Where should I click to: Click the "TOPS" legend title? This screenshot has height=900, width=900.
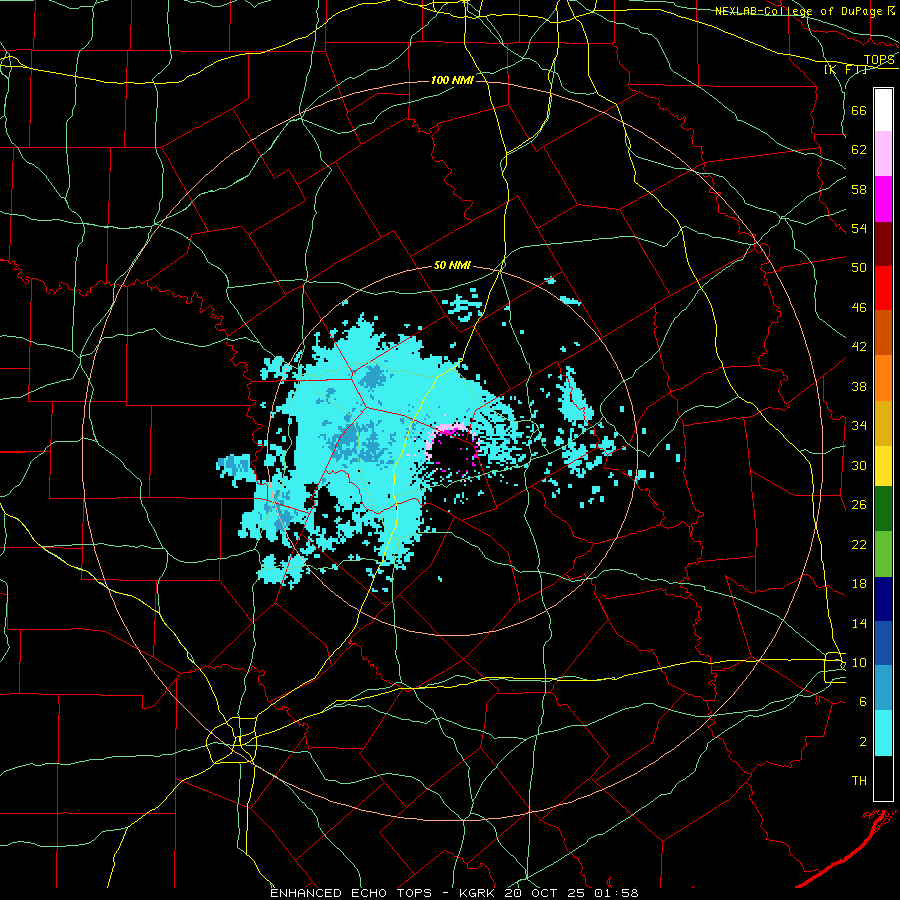click(x=879, y=60)
